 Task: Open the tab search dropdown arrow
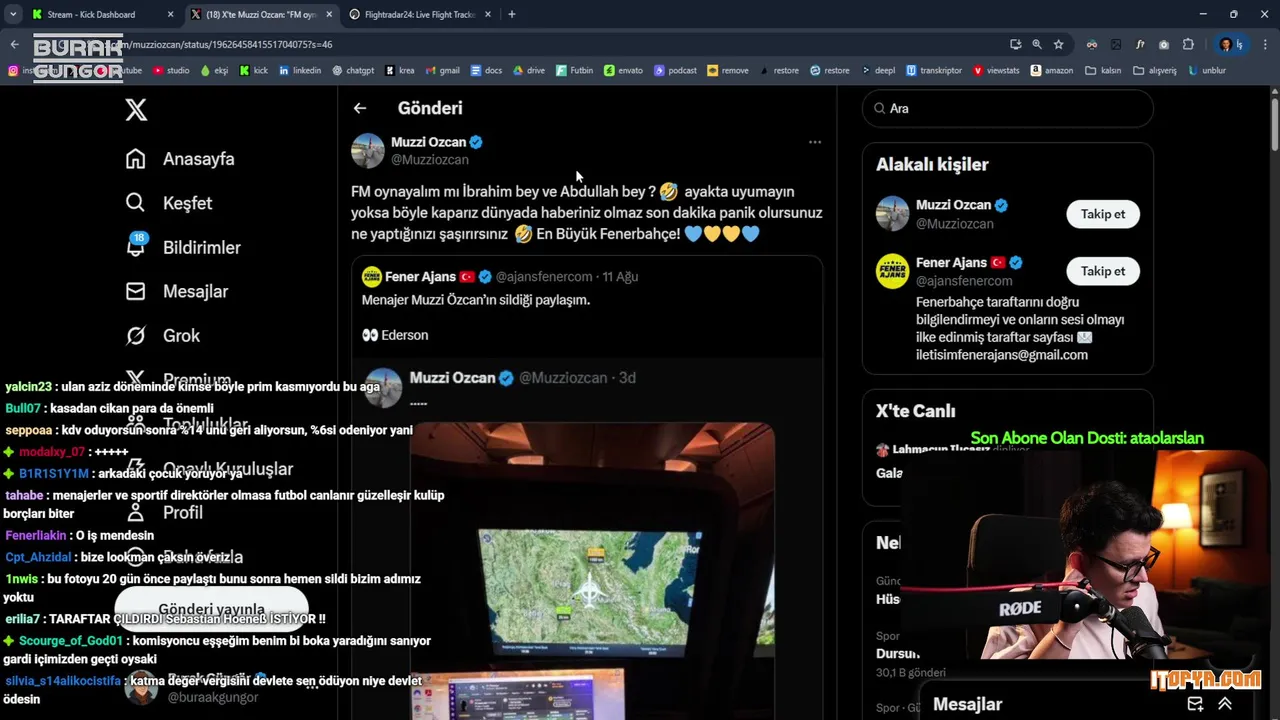point(13,14)
